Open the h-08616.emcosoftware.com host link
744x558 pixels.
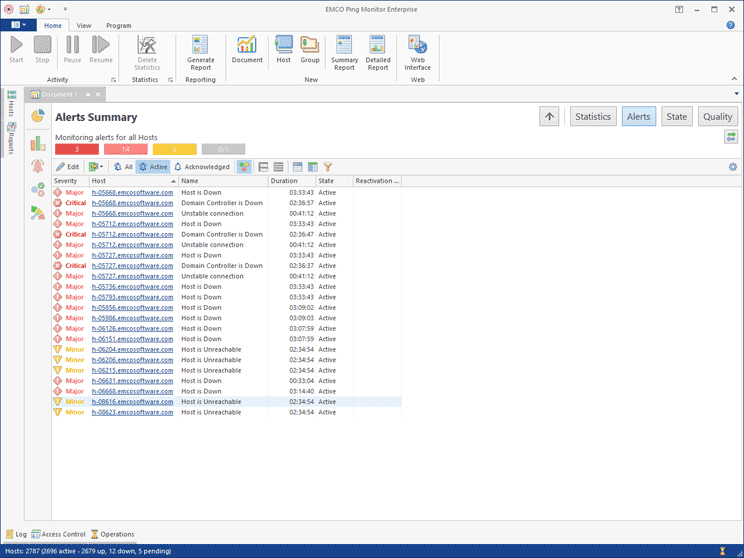[x=132, y=401]
